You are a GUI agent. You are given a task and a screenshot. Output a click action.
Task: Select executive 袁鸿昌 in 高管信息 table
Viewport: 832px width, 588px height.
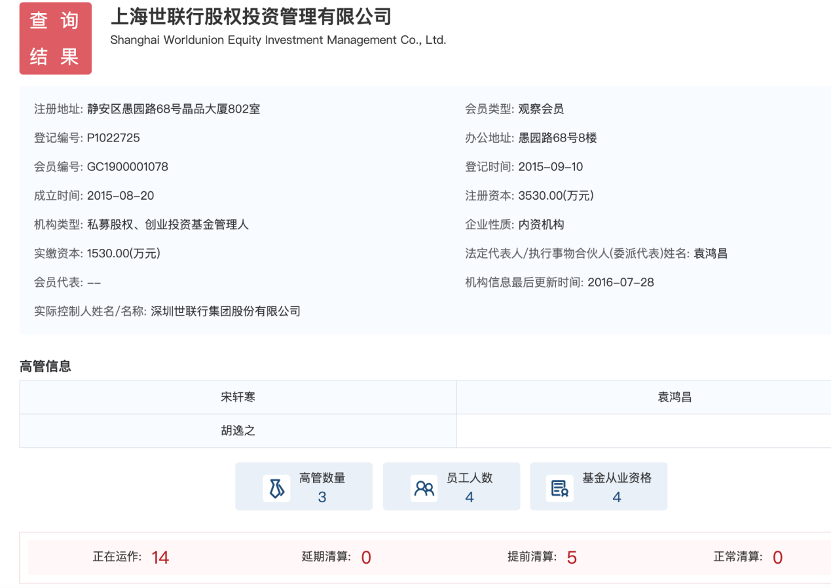674,397
